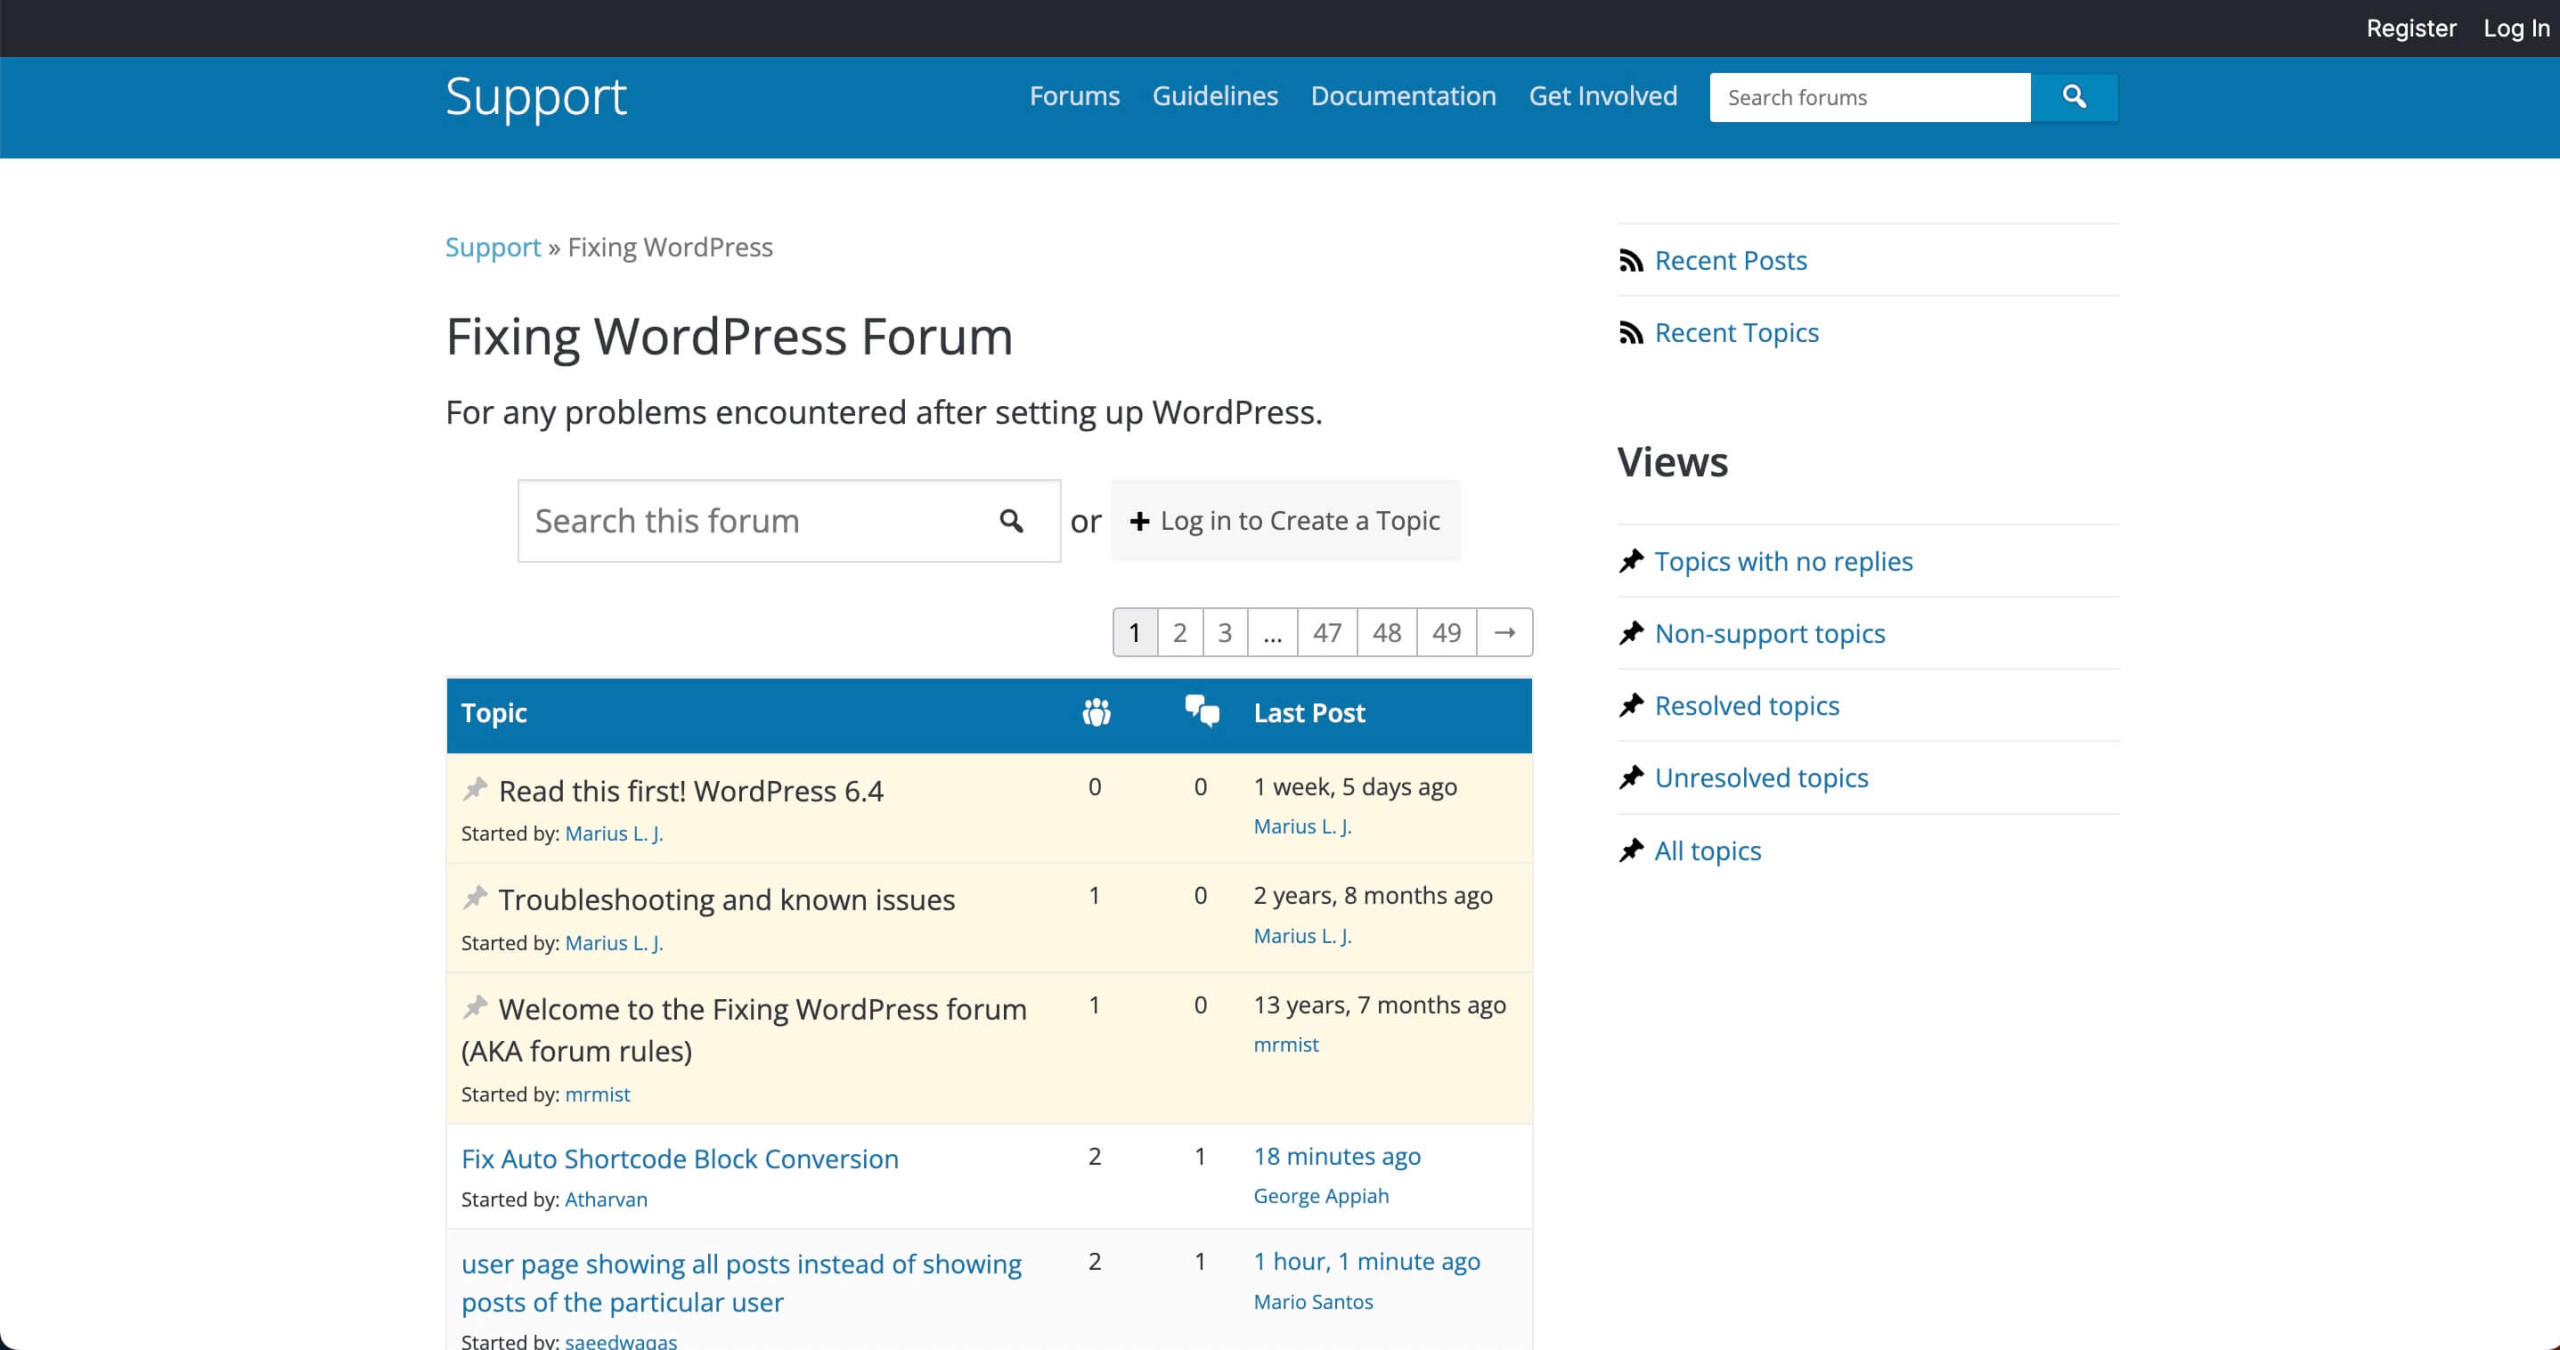The height and width of the screenshot is (1350, 2560).
Task: Click author Atharvan link
Action: [606, 1199]
